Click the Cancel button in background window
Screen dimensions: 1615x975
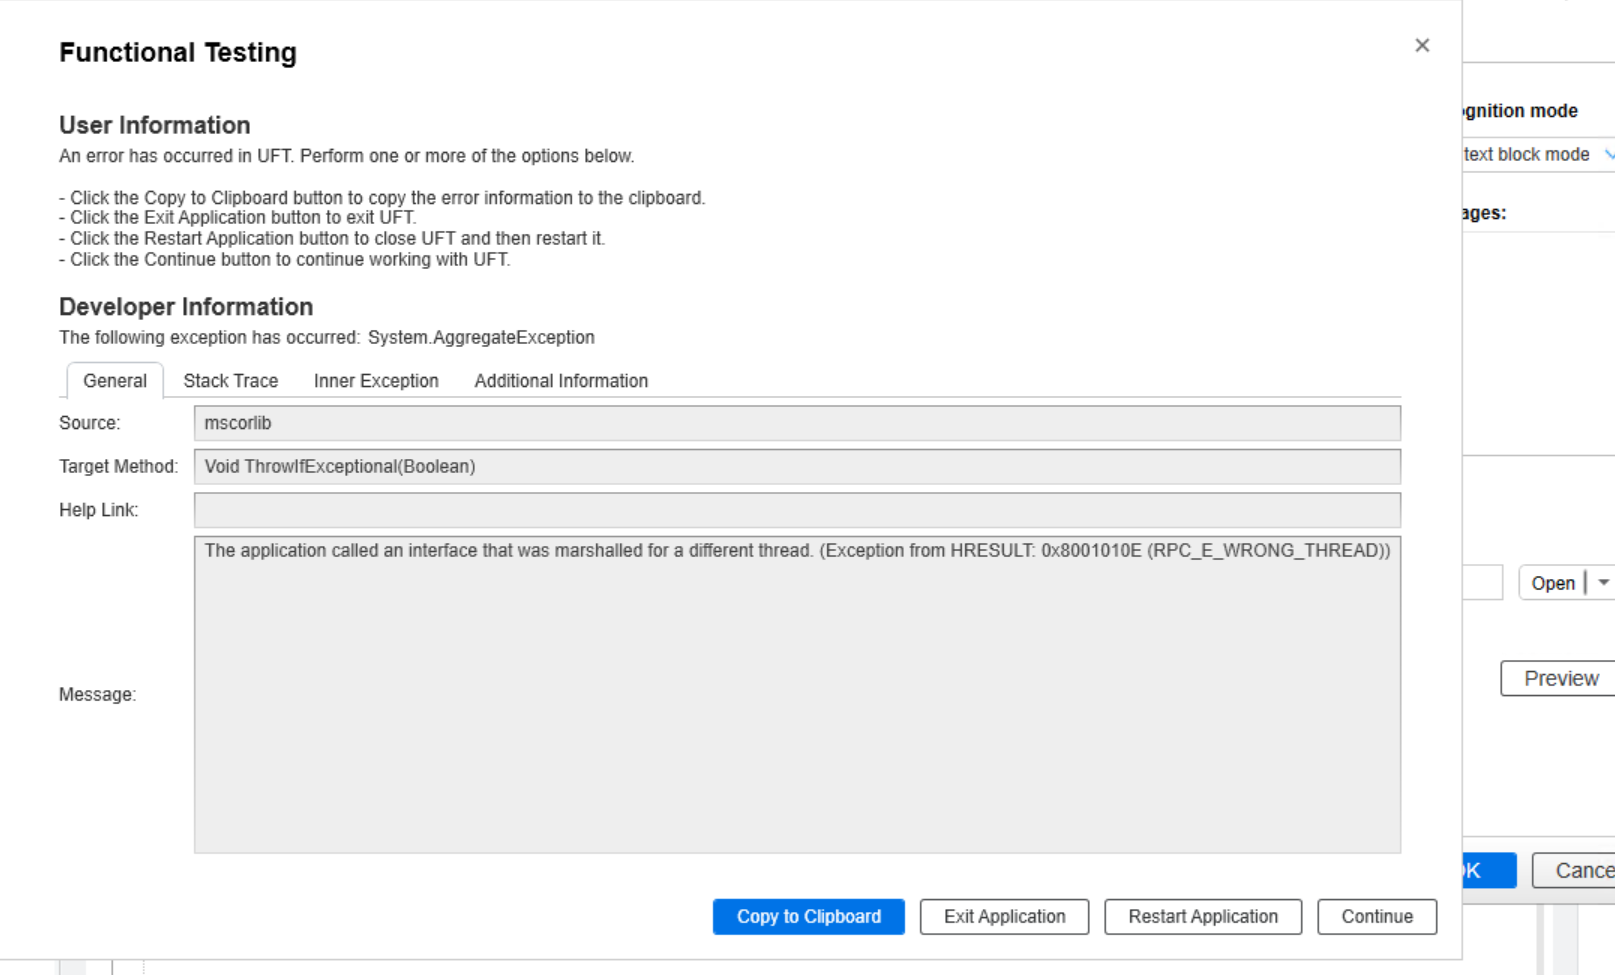1575,870
